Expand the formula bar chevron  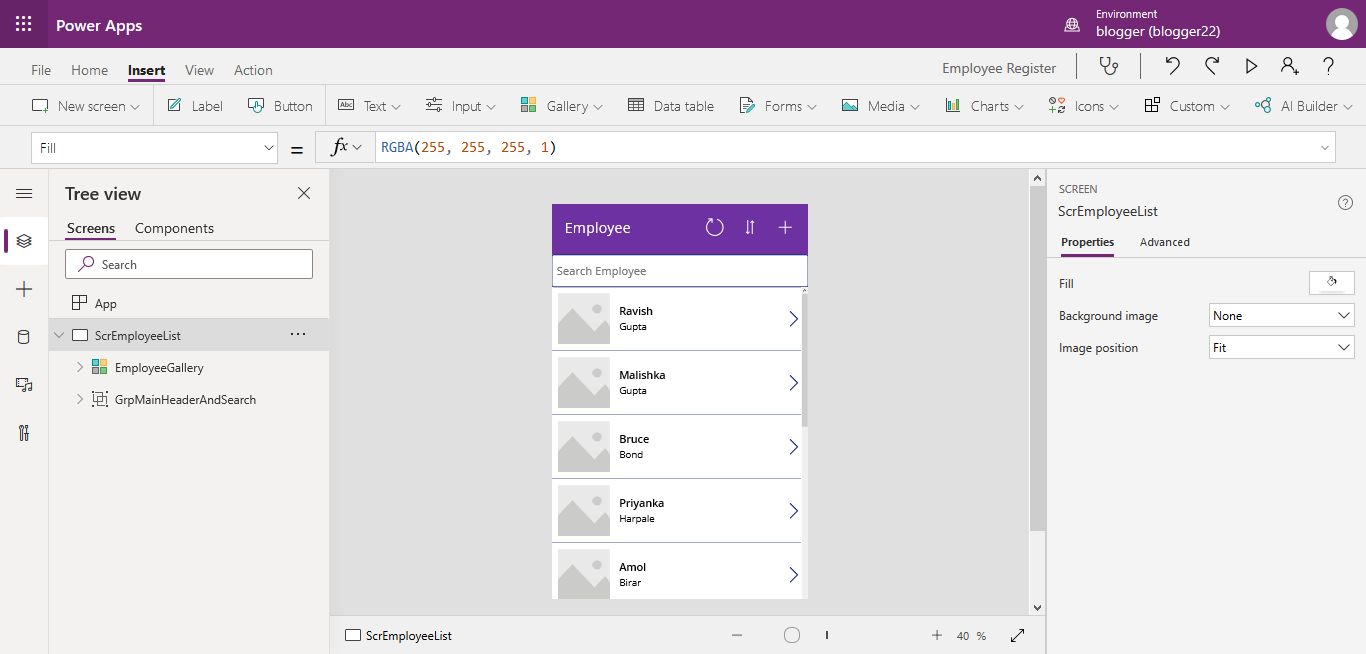(x=1326, y=148)
